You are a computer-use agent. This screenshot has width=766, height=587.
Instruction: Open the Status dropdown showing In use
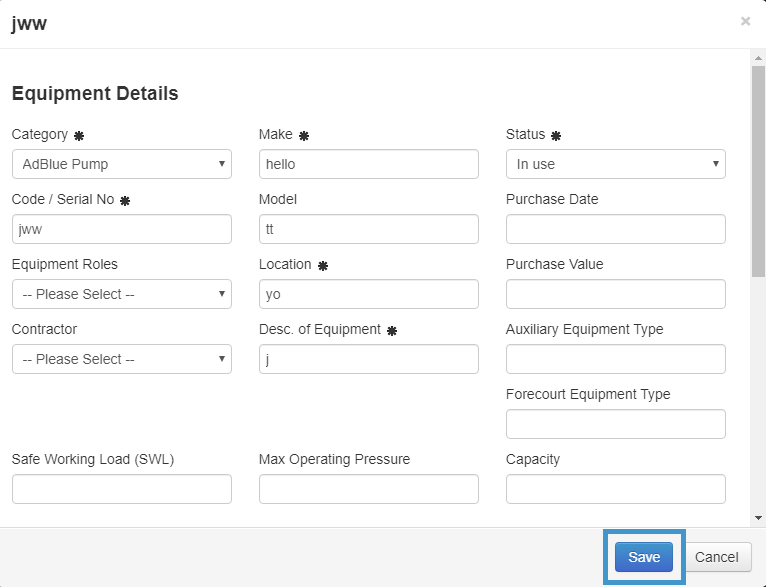(x=616, y=164)
